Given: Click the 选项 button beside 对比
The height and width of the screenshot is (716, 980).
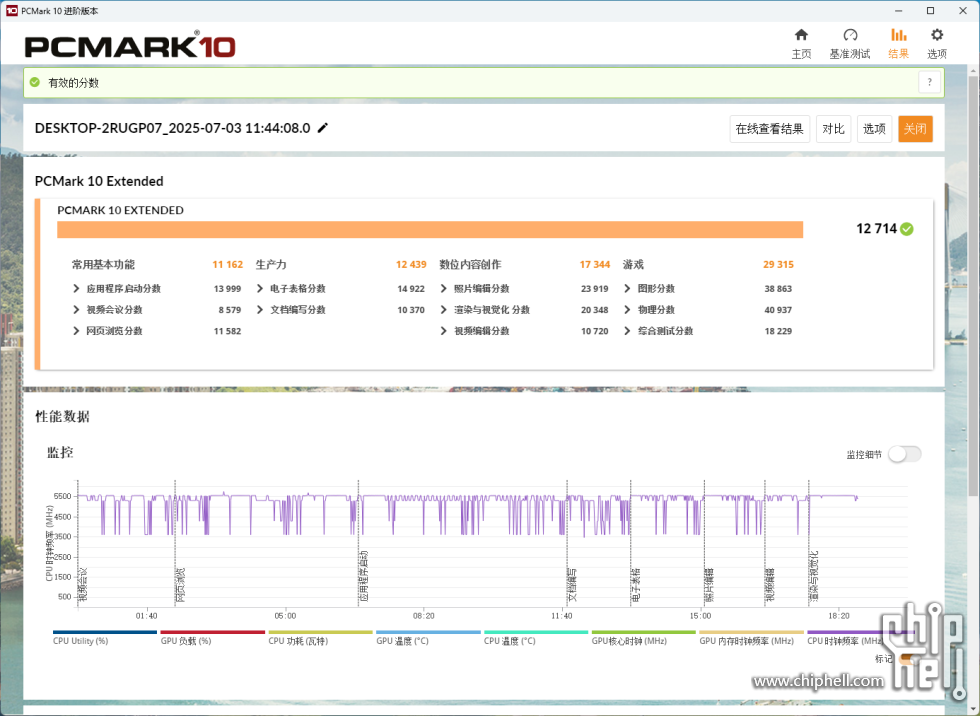Looking at the screenshot, I should (x=874, y=129).
